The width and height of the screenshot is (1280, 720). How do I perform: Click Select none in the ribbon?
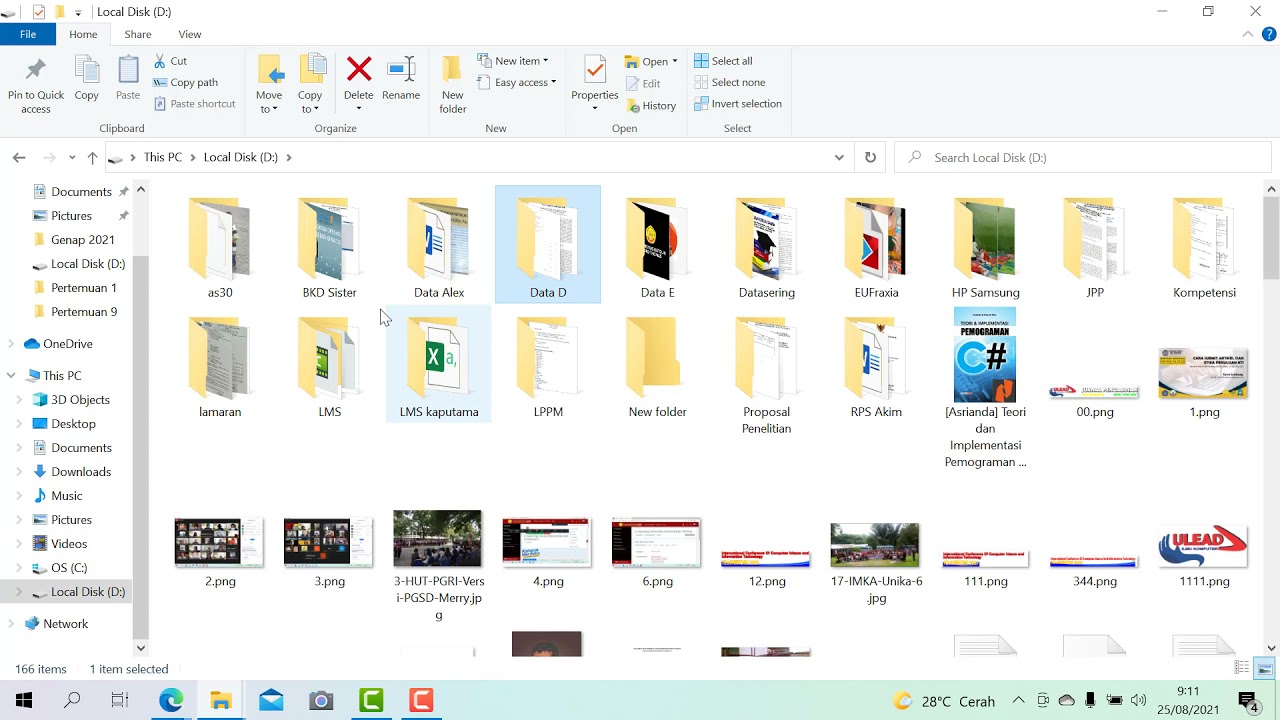pos(729,83)
